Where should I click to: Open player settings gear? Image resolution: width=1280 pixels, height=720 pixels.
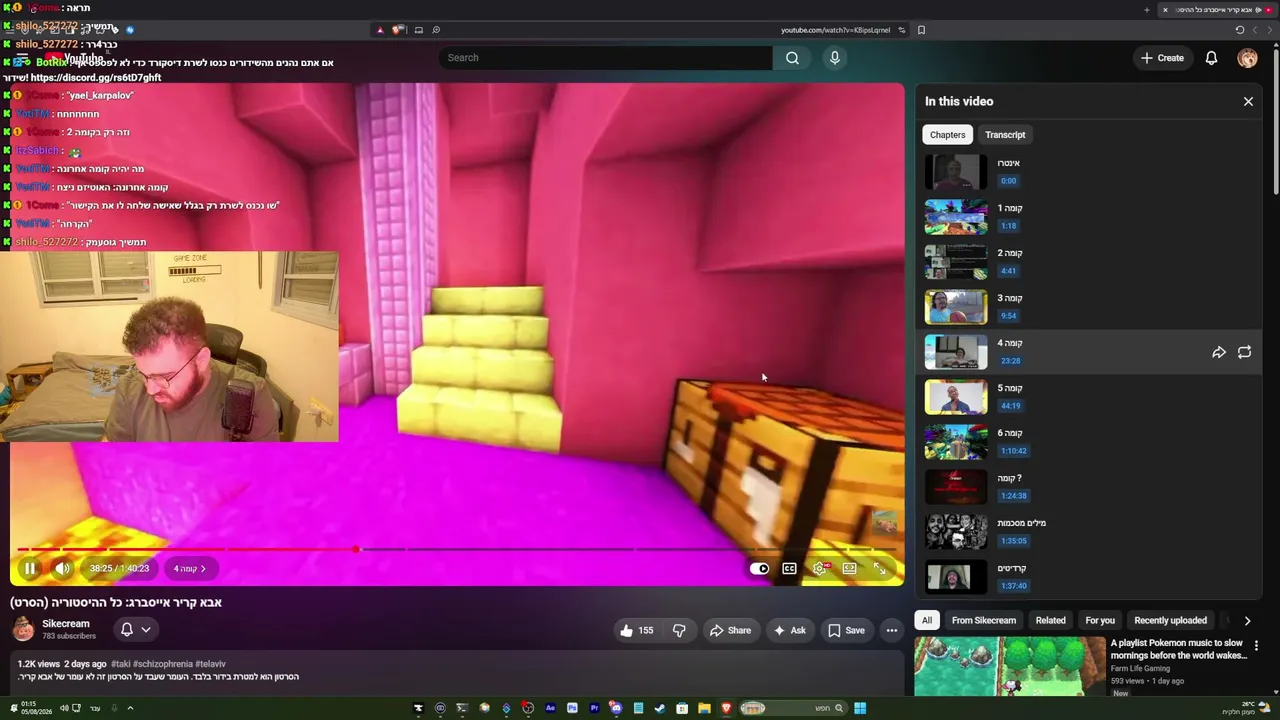[x=820, y=569]
